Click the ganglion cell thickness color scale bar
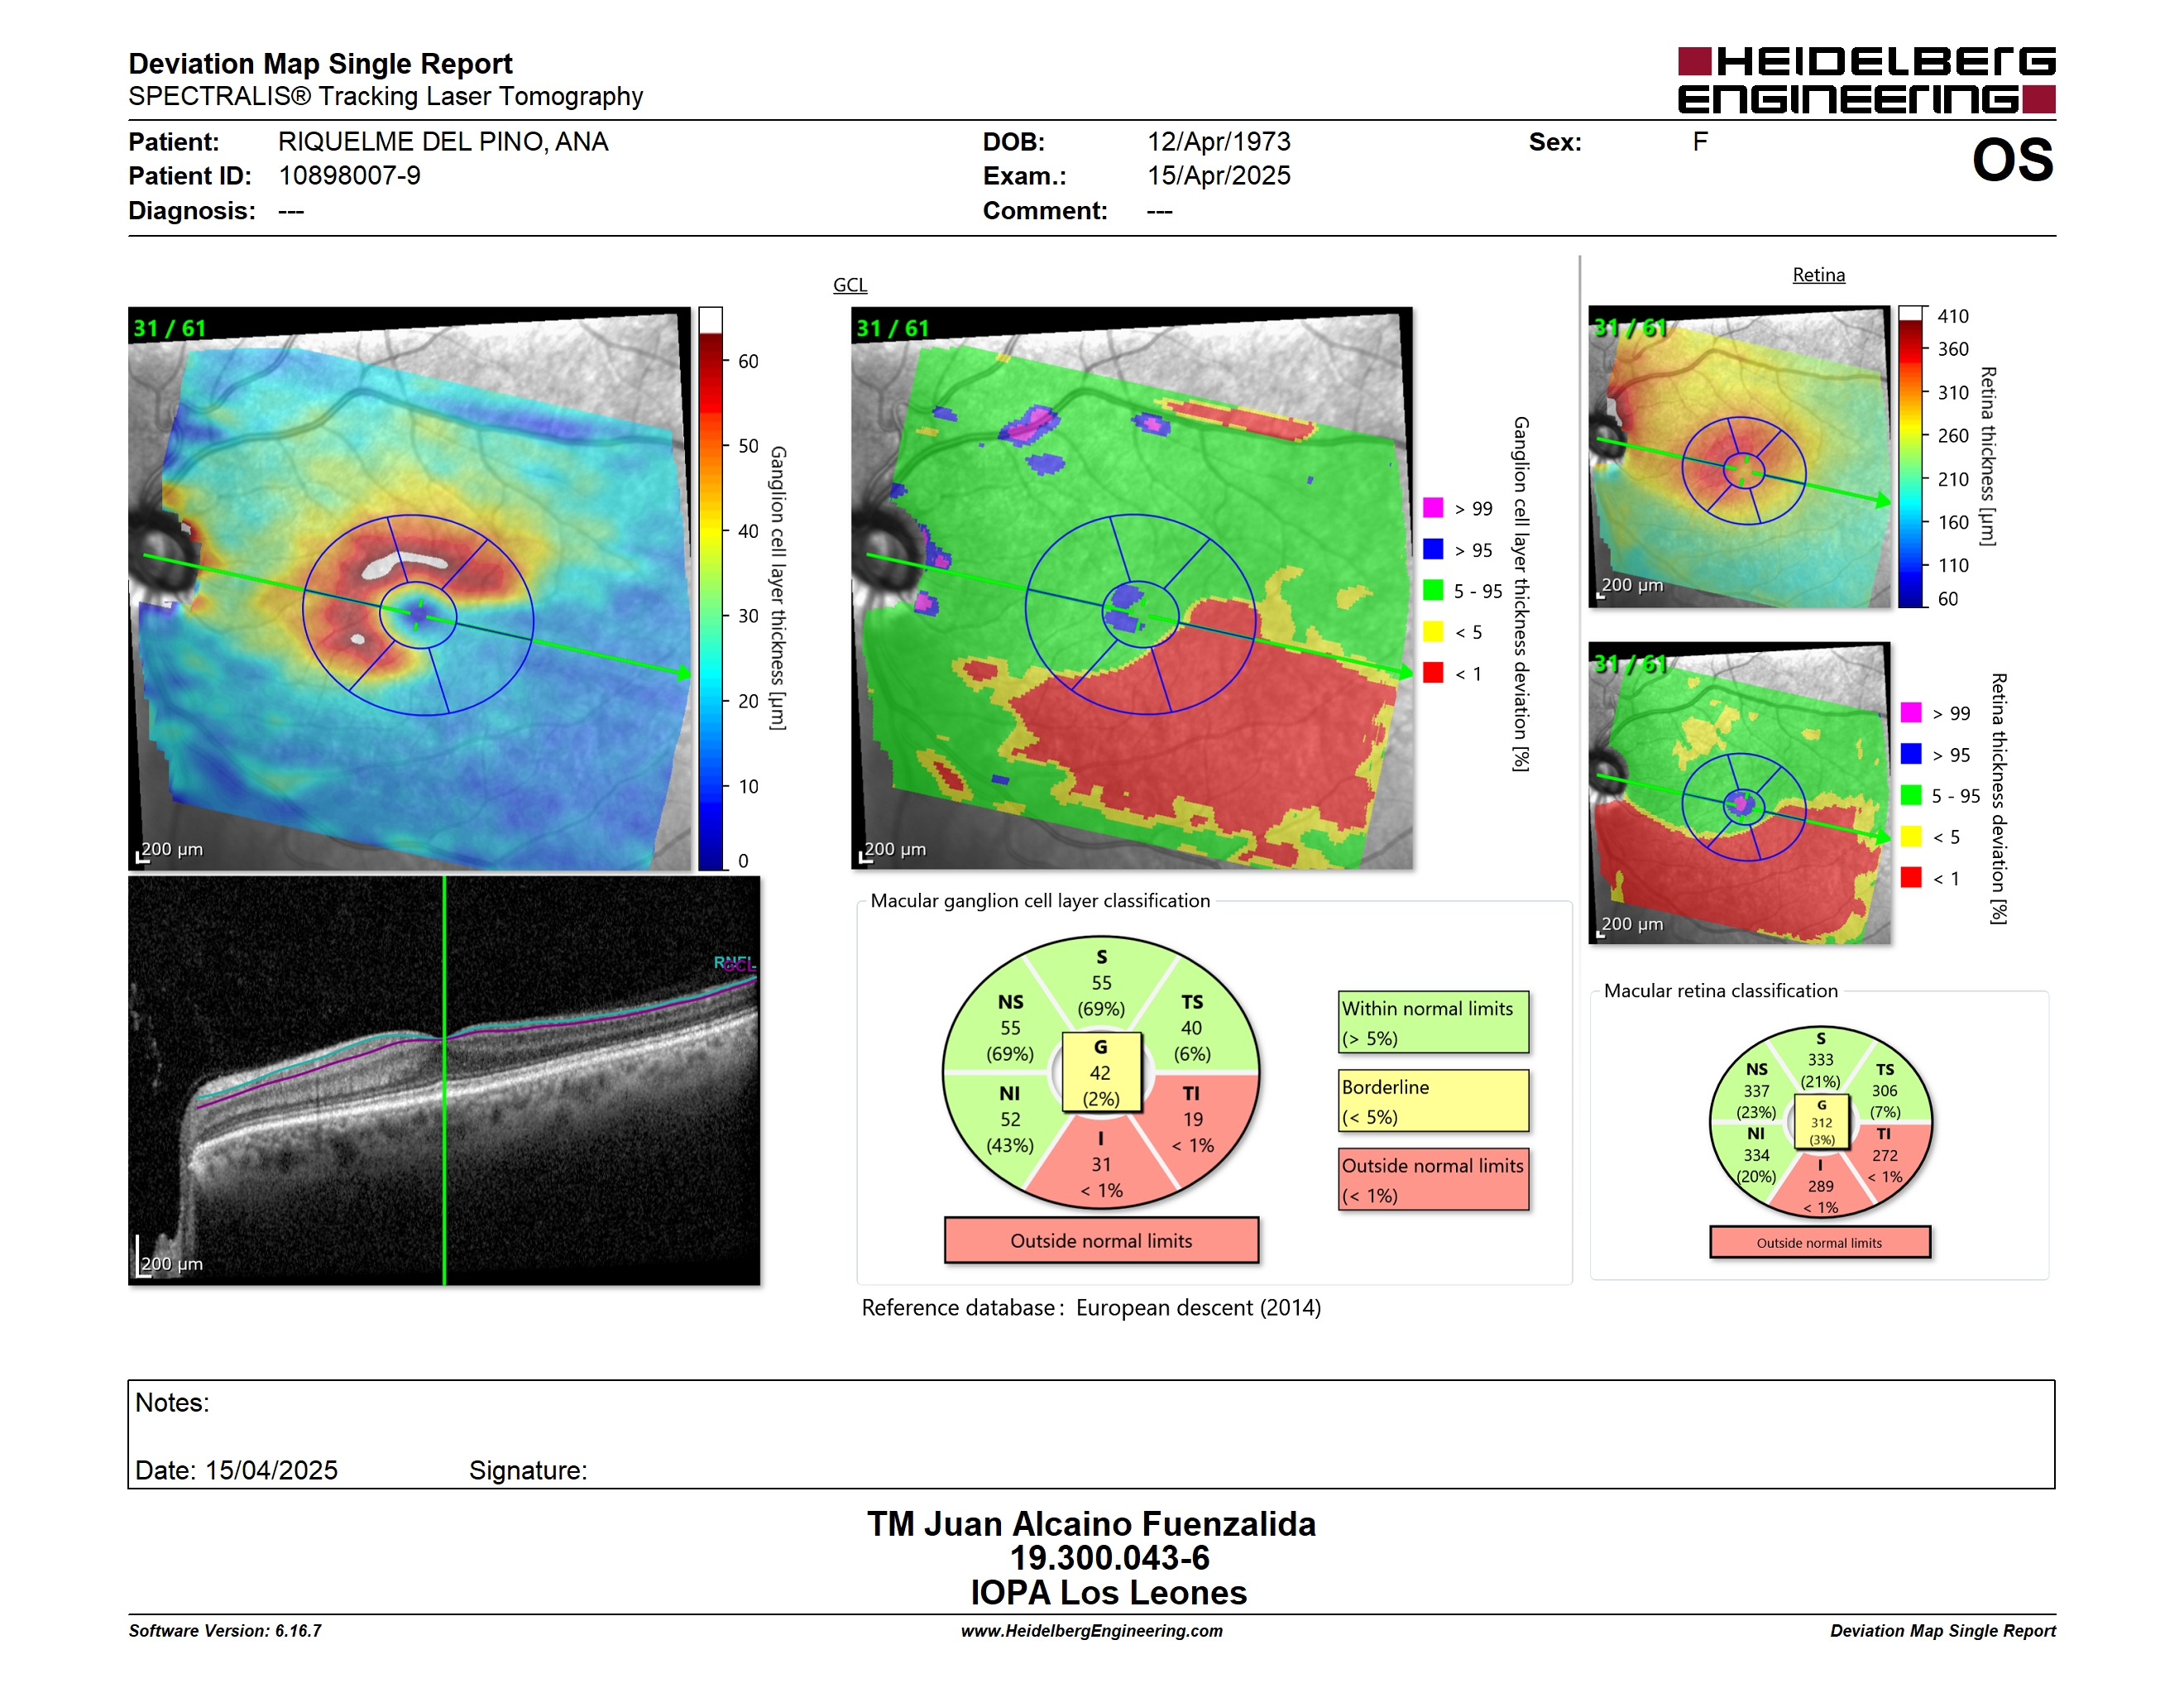Screen dimensions: 2184x1688 [710, 588]
